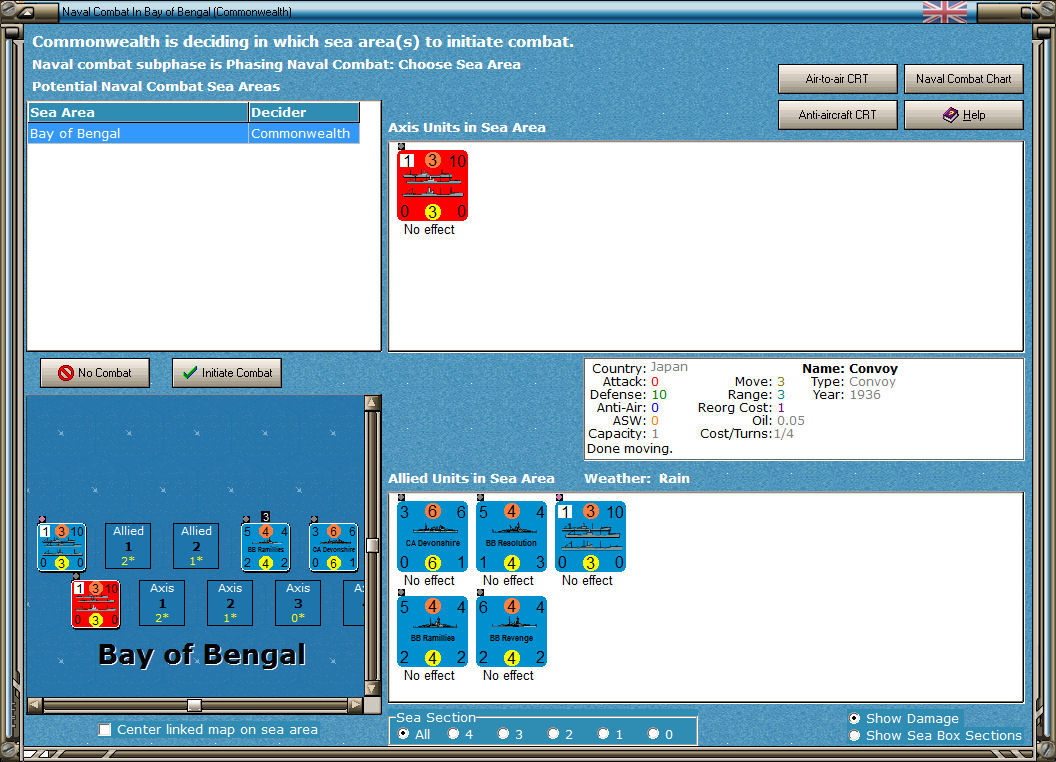Select sea section 2 radio
The height and width of the screenshot is (762, 1056).
point(553,734)
